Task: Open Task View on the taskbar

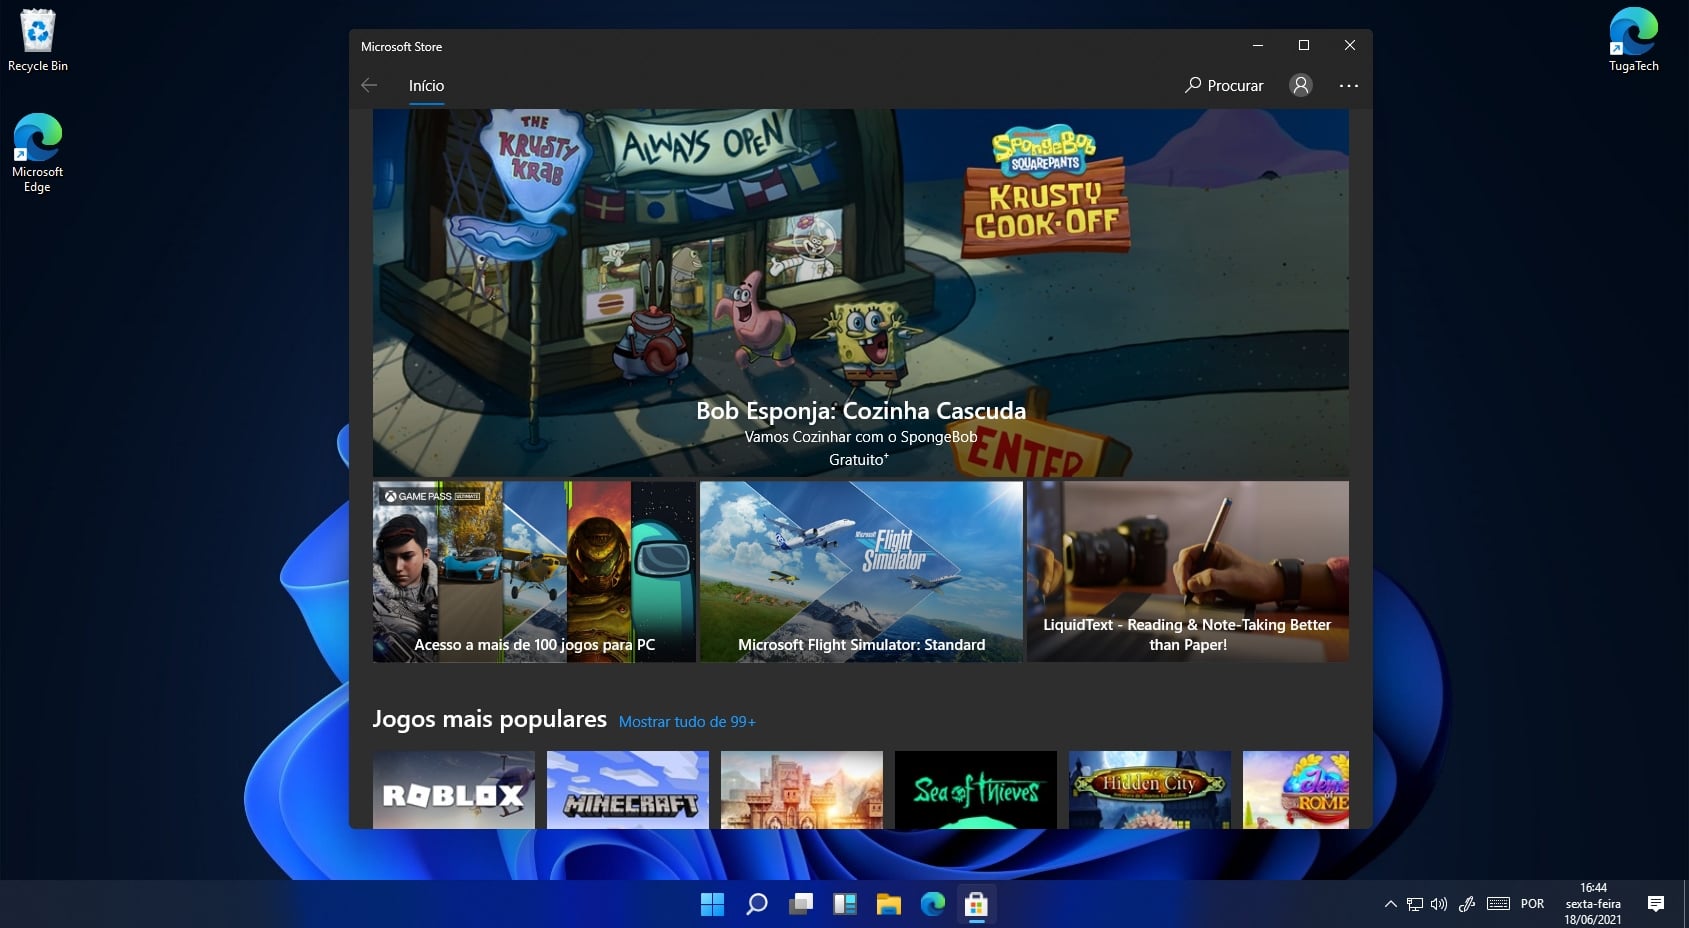Action: coord(801,905)
